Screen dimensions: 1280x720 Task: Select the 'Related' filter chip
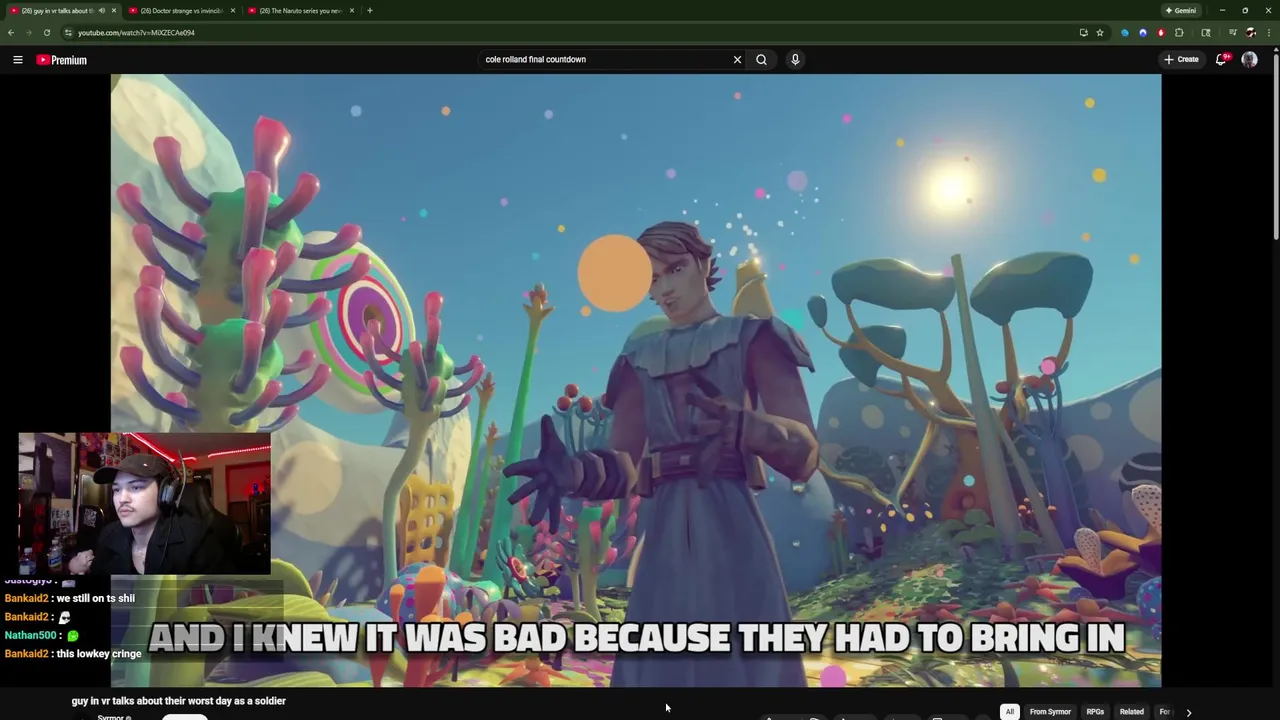(1132, 712)
